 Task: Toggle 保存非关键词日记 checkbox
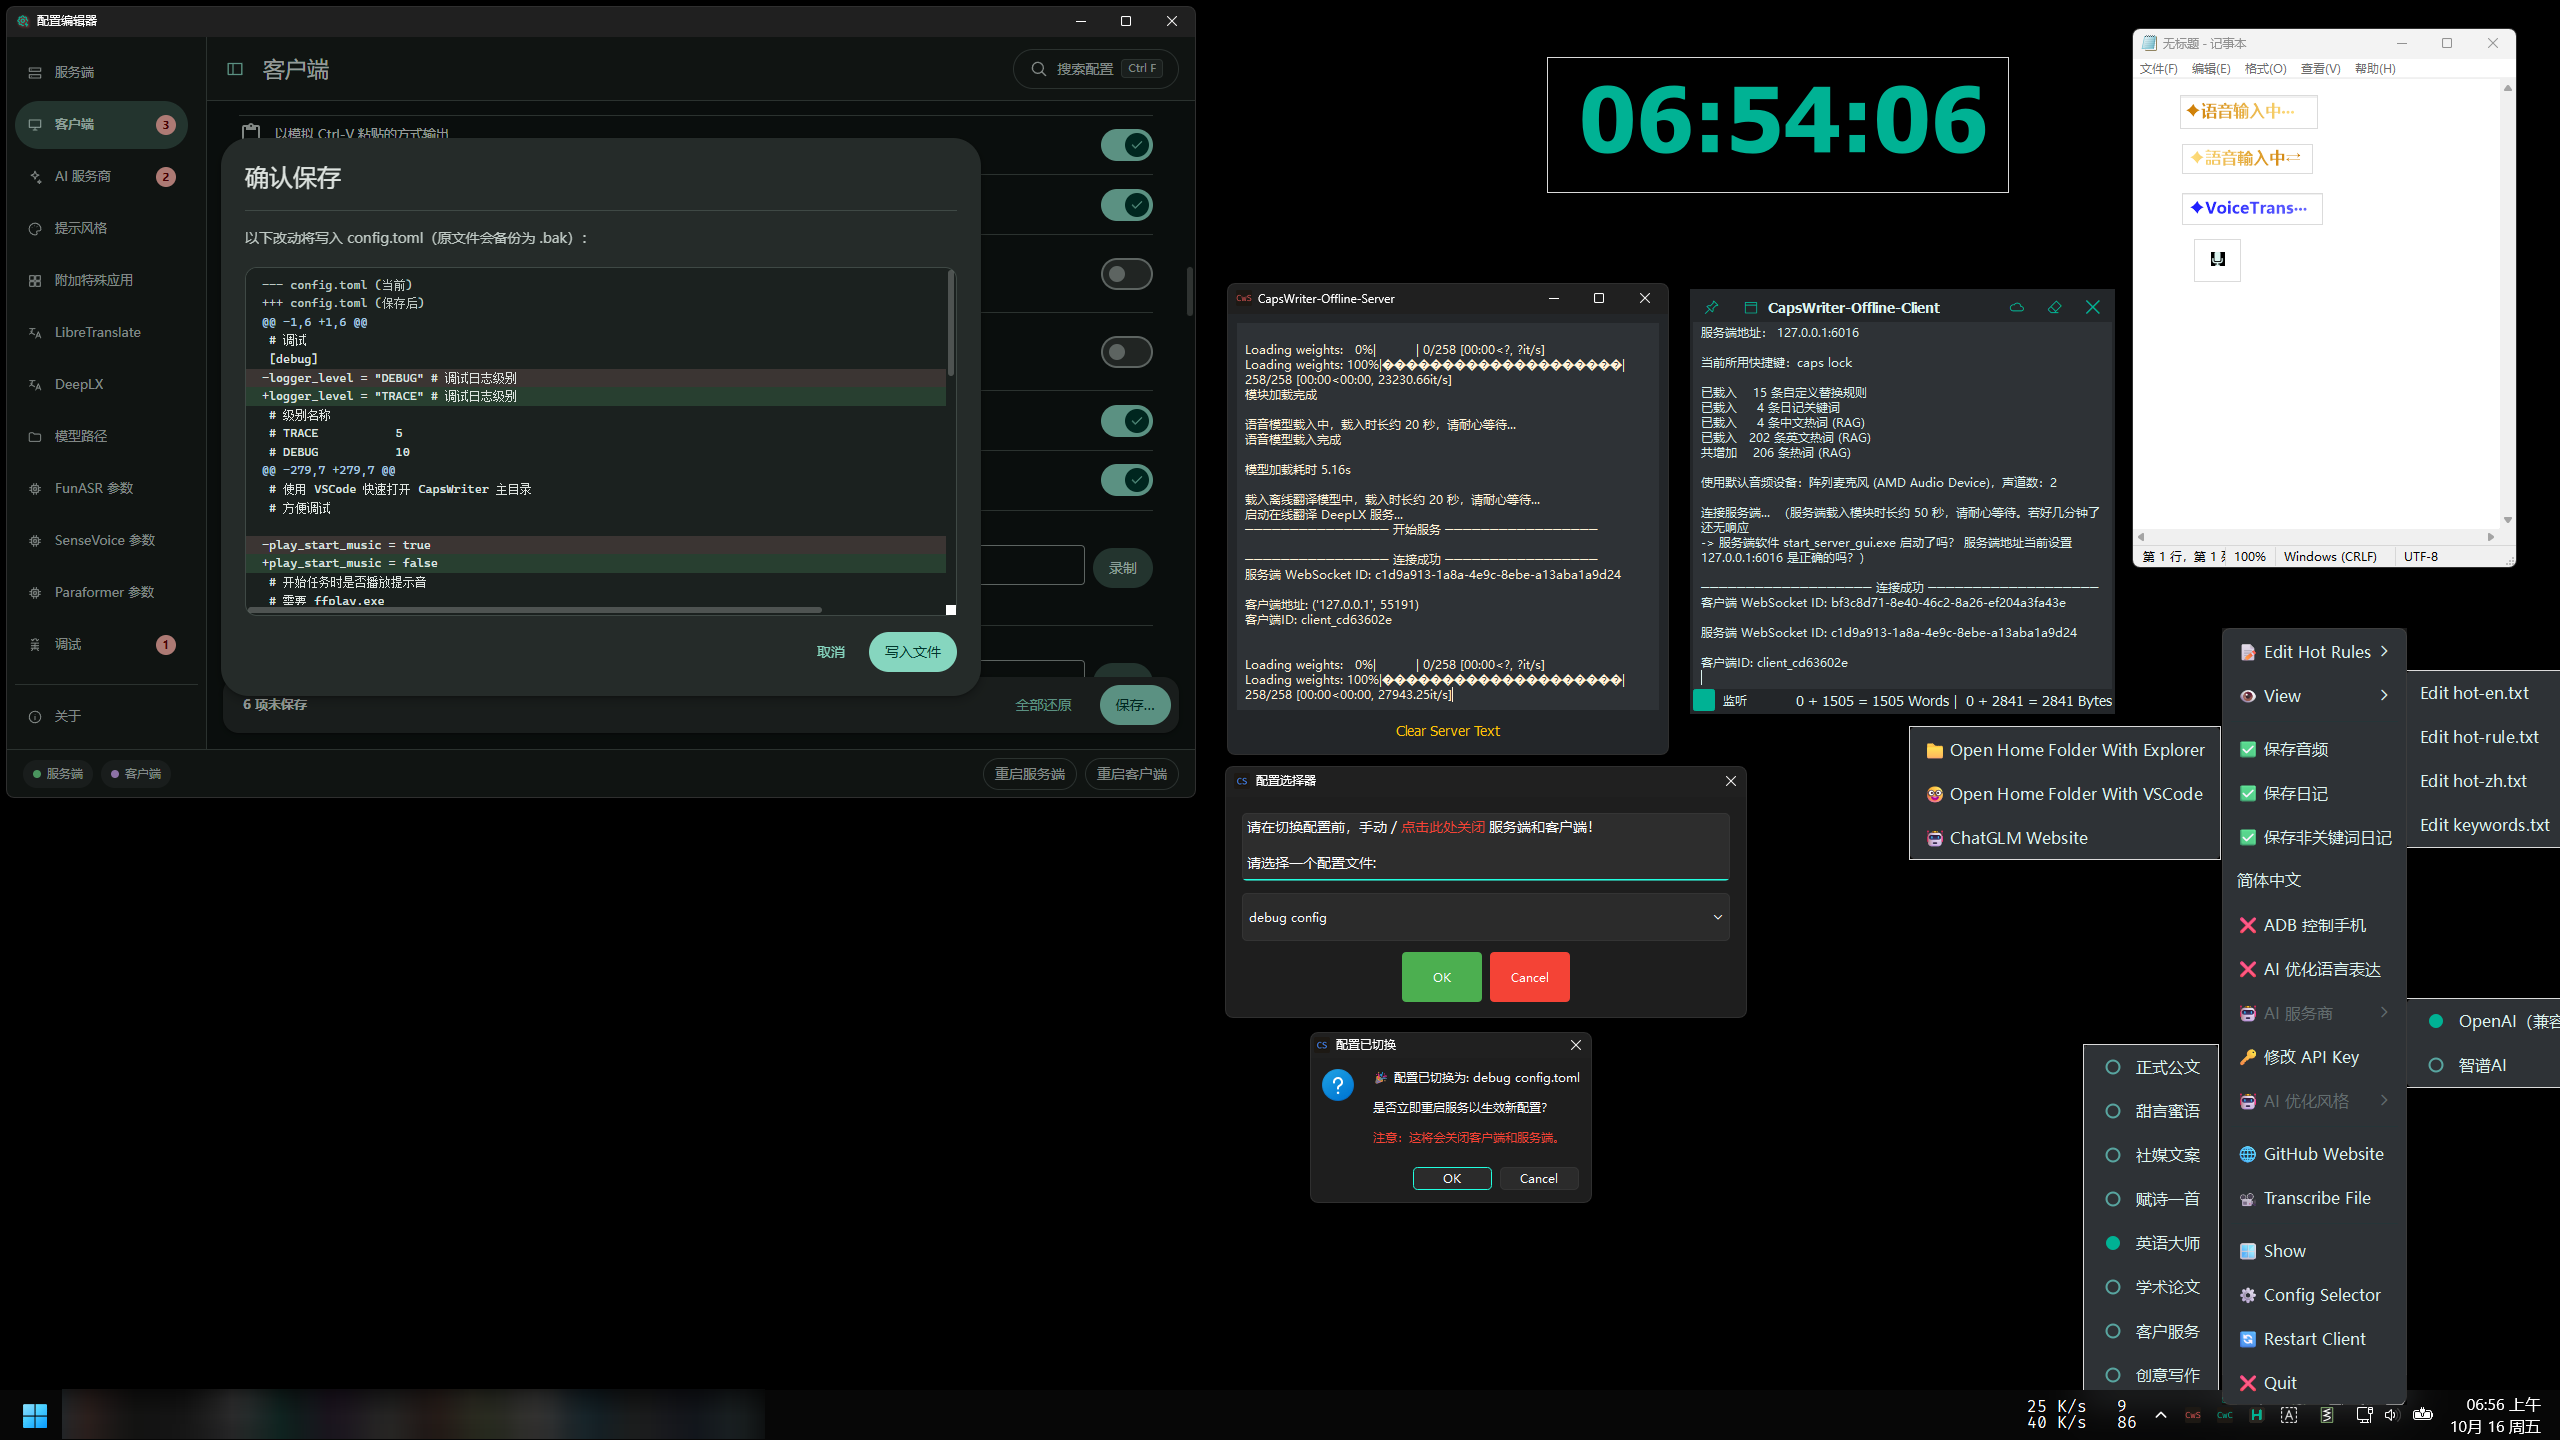pyautogui.click(x=2247, y=837)
